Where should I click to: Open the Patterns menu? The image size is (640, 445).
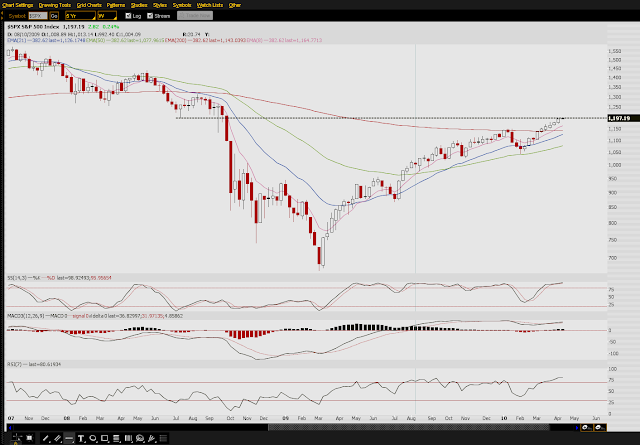116,5
